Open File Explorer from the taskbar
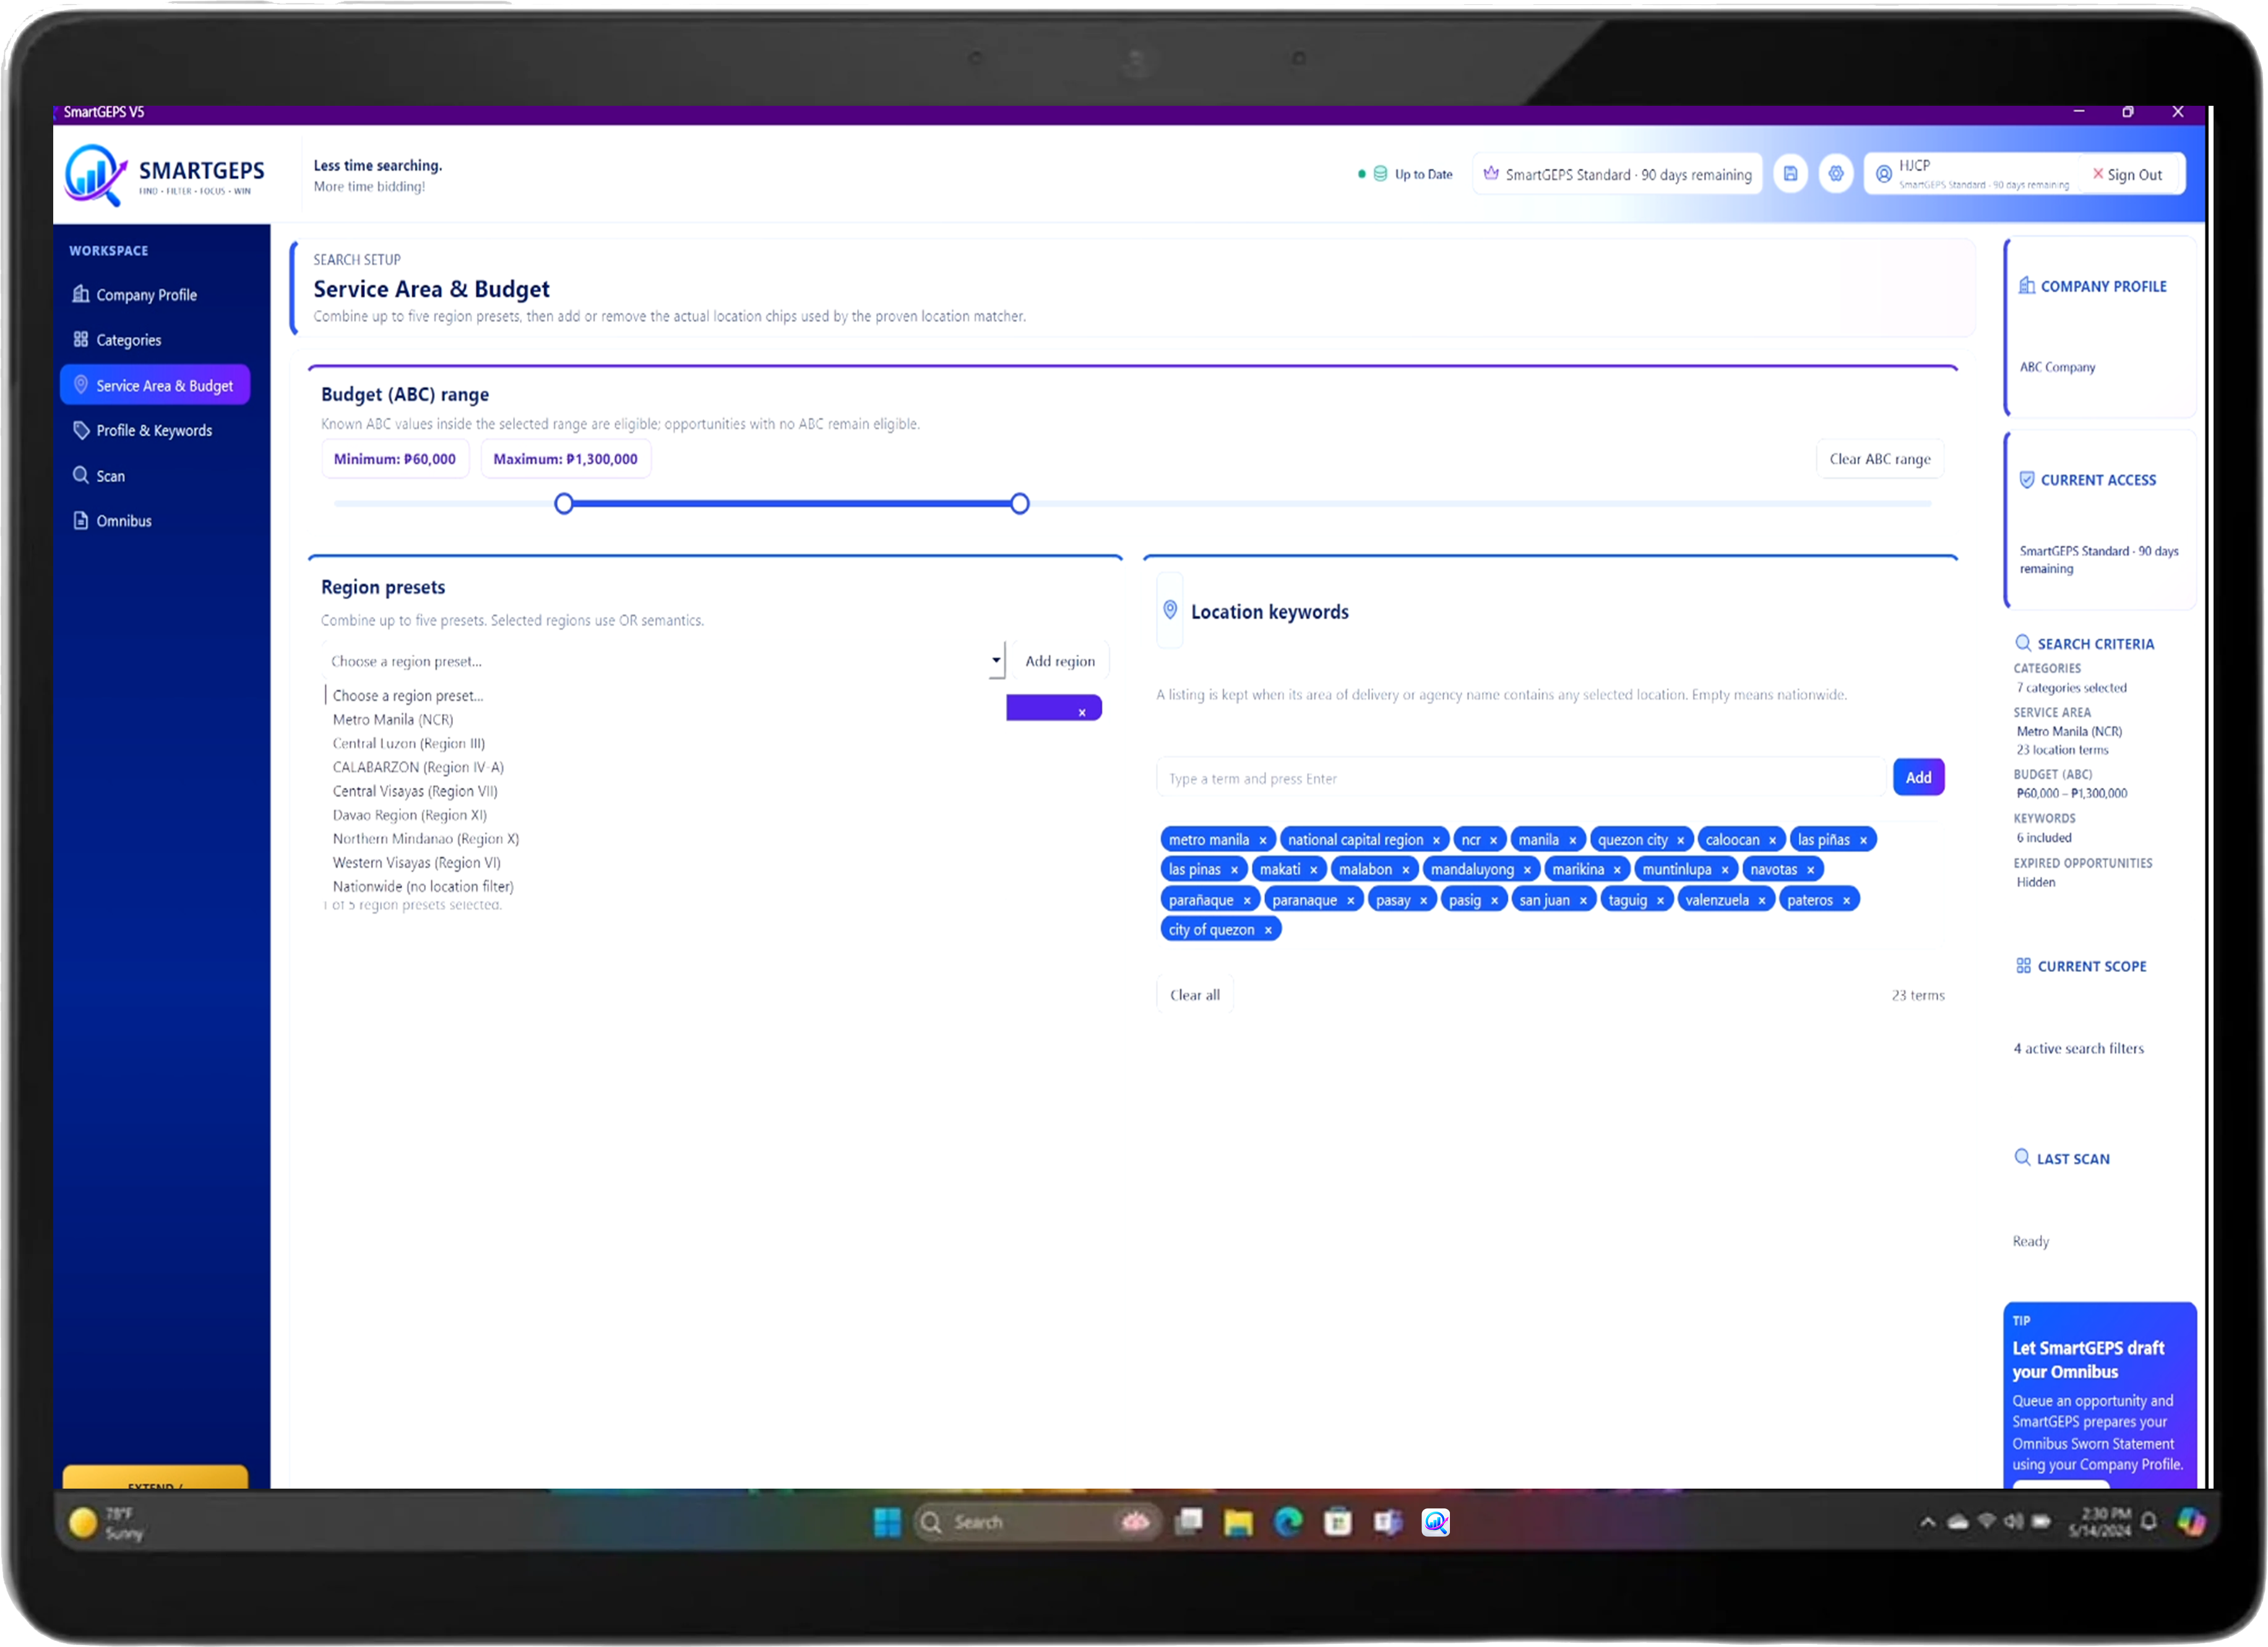Image resolution: width=2268 pixels, height=1647 pixels. [1238, 1522]
